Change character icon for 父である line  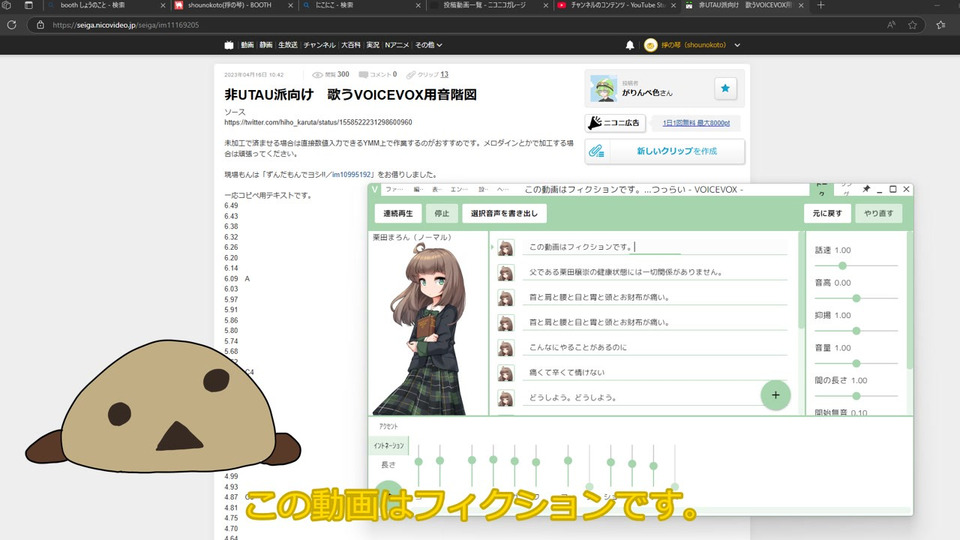pos(506,272)
